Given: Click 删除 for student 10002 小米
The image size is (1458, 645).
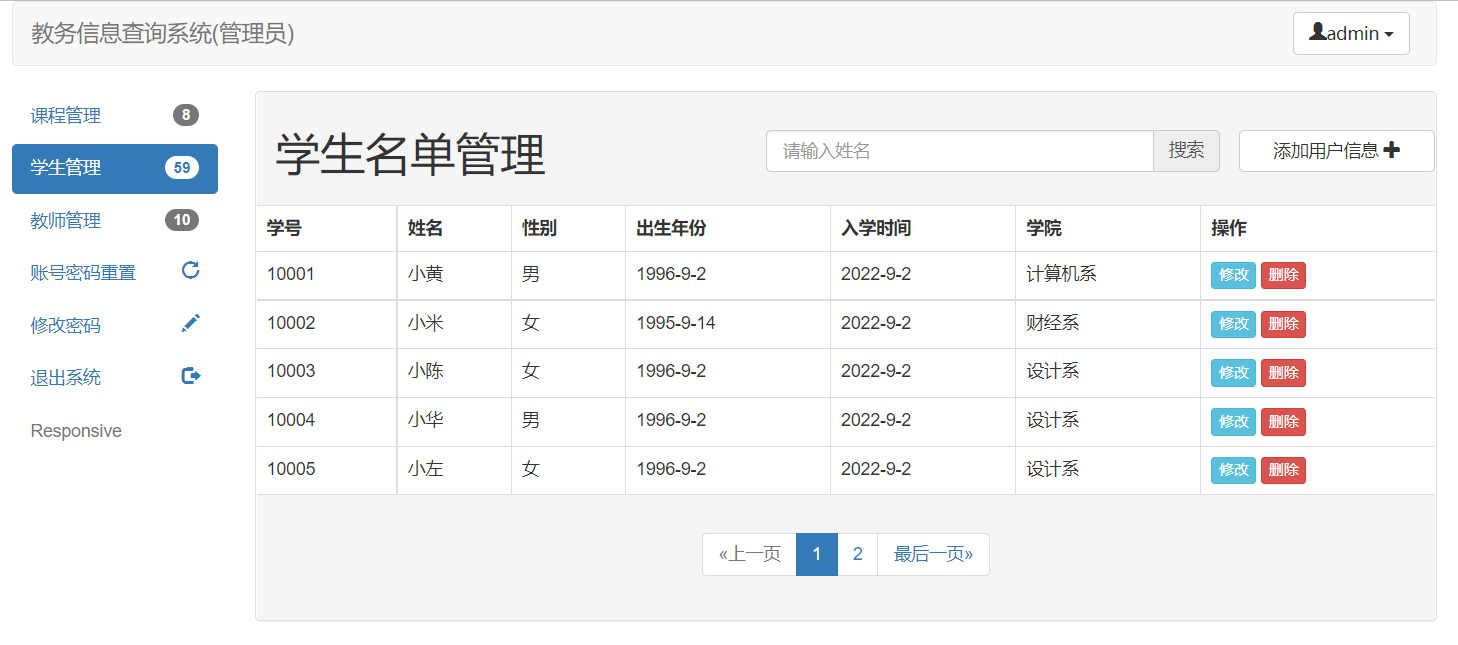Looking at the screenshot, I should [x=1283, y=324].
